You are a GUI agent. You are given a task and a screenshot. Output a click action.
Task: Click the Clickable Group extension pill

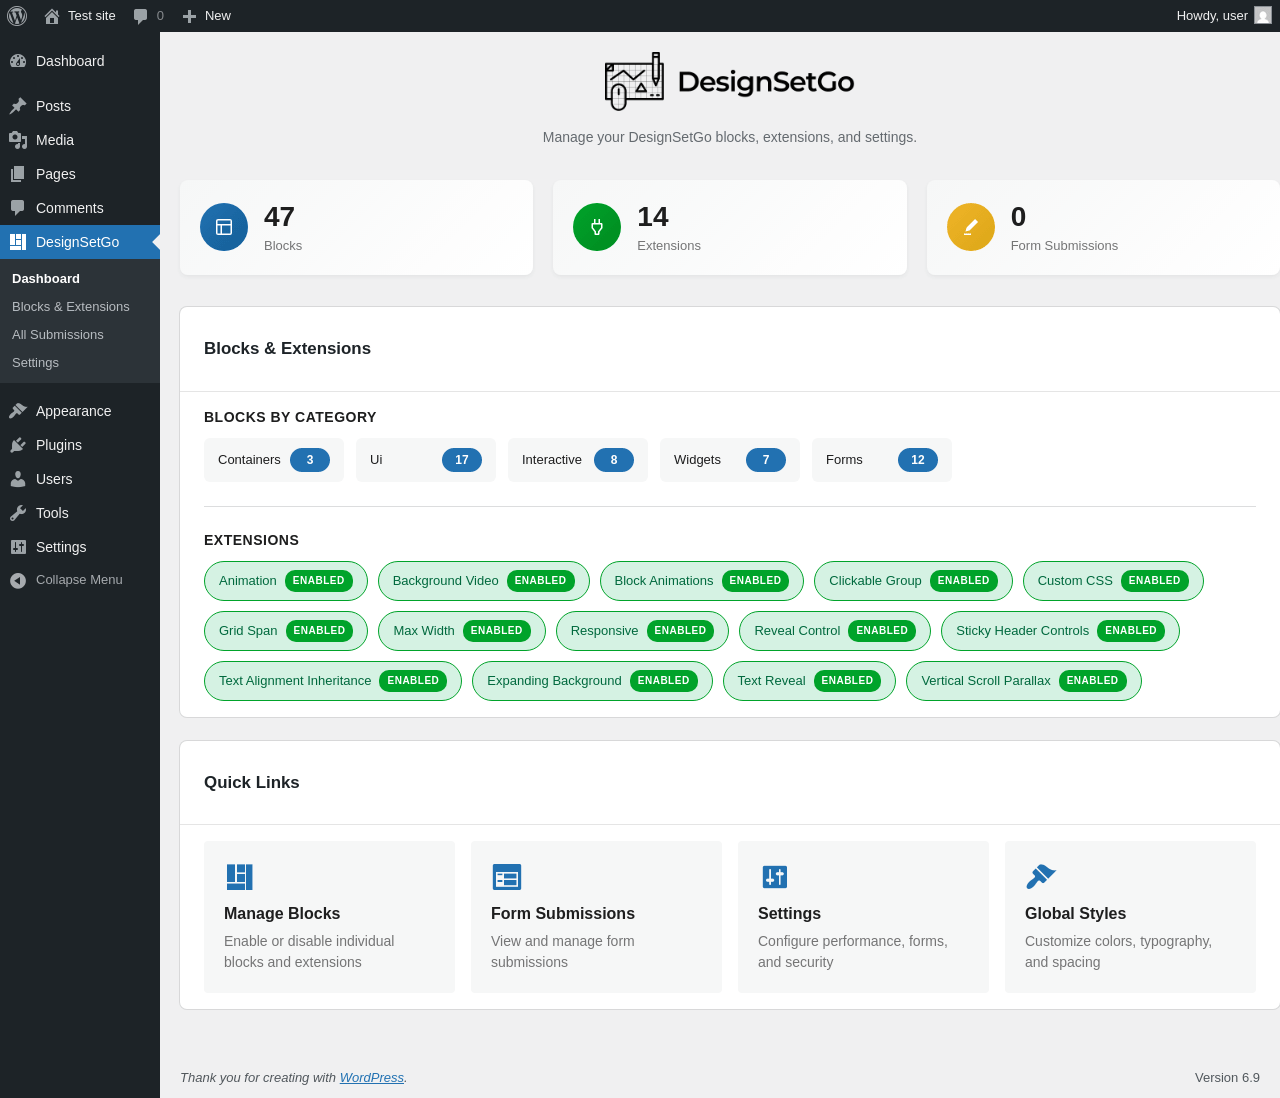point(913,581)
